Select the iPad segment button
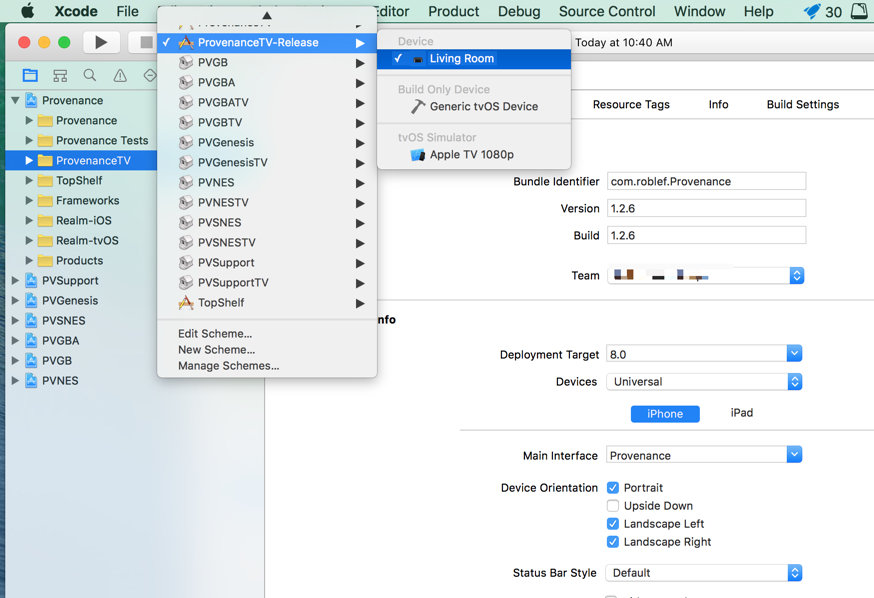The width and height of the screenshot is (874, 598). 741,413
